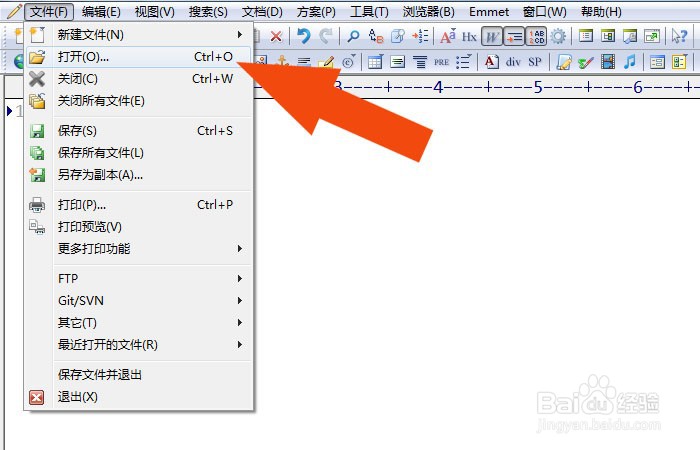Click the red A font tag icon
Image resolution: width=700 pixels, height=450 pixels.
pos(492,62)
